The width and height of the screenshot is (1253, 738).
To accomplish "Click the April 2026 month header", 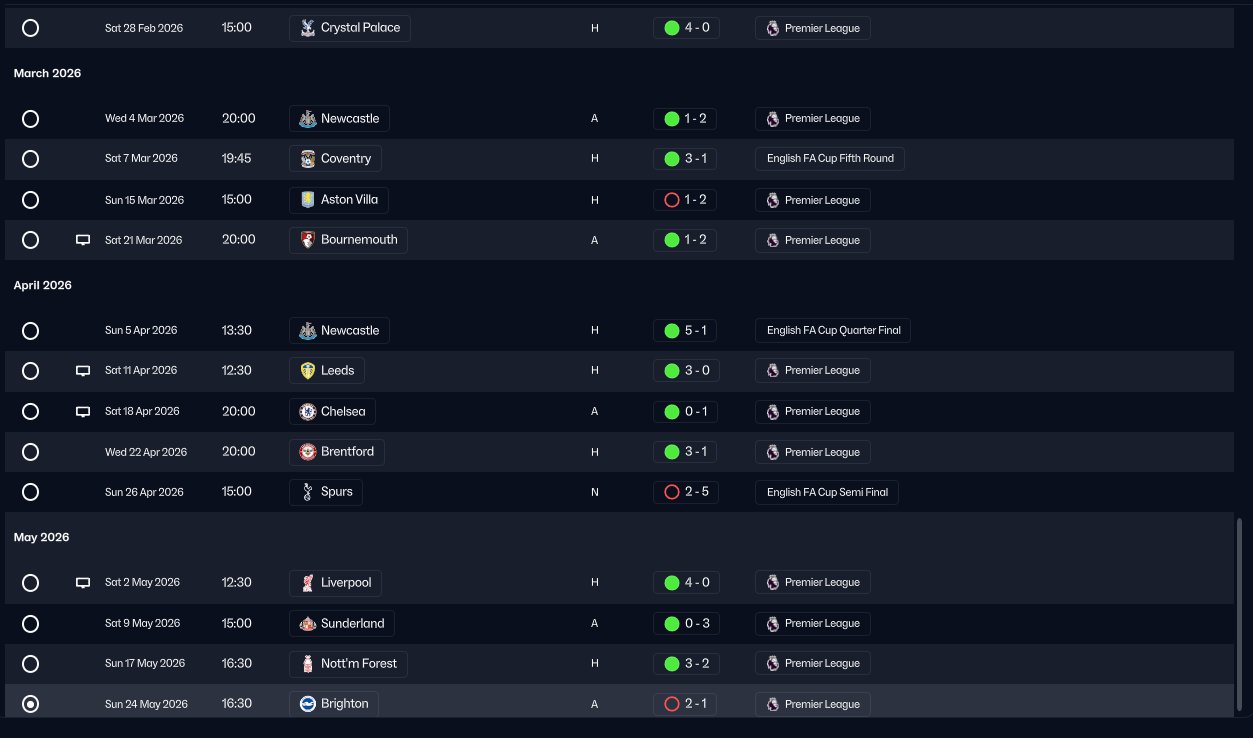I will click(x=43, y=286).
